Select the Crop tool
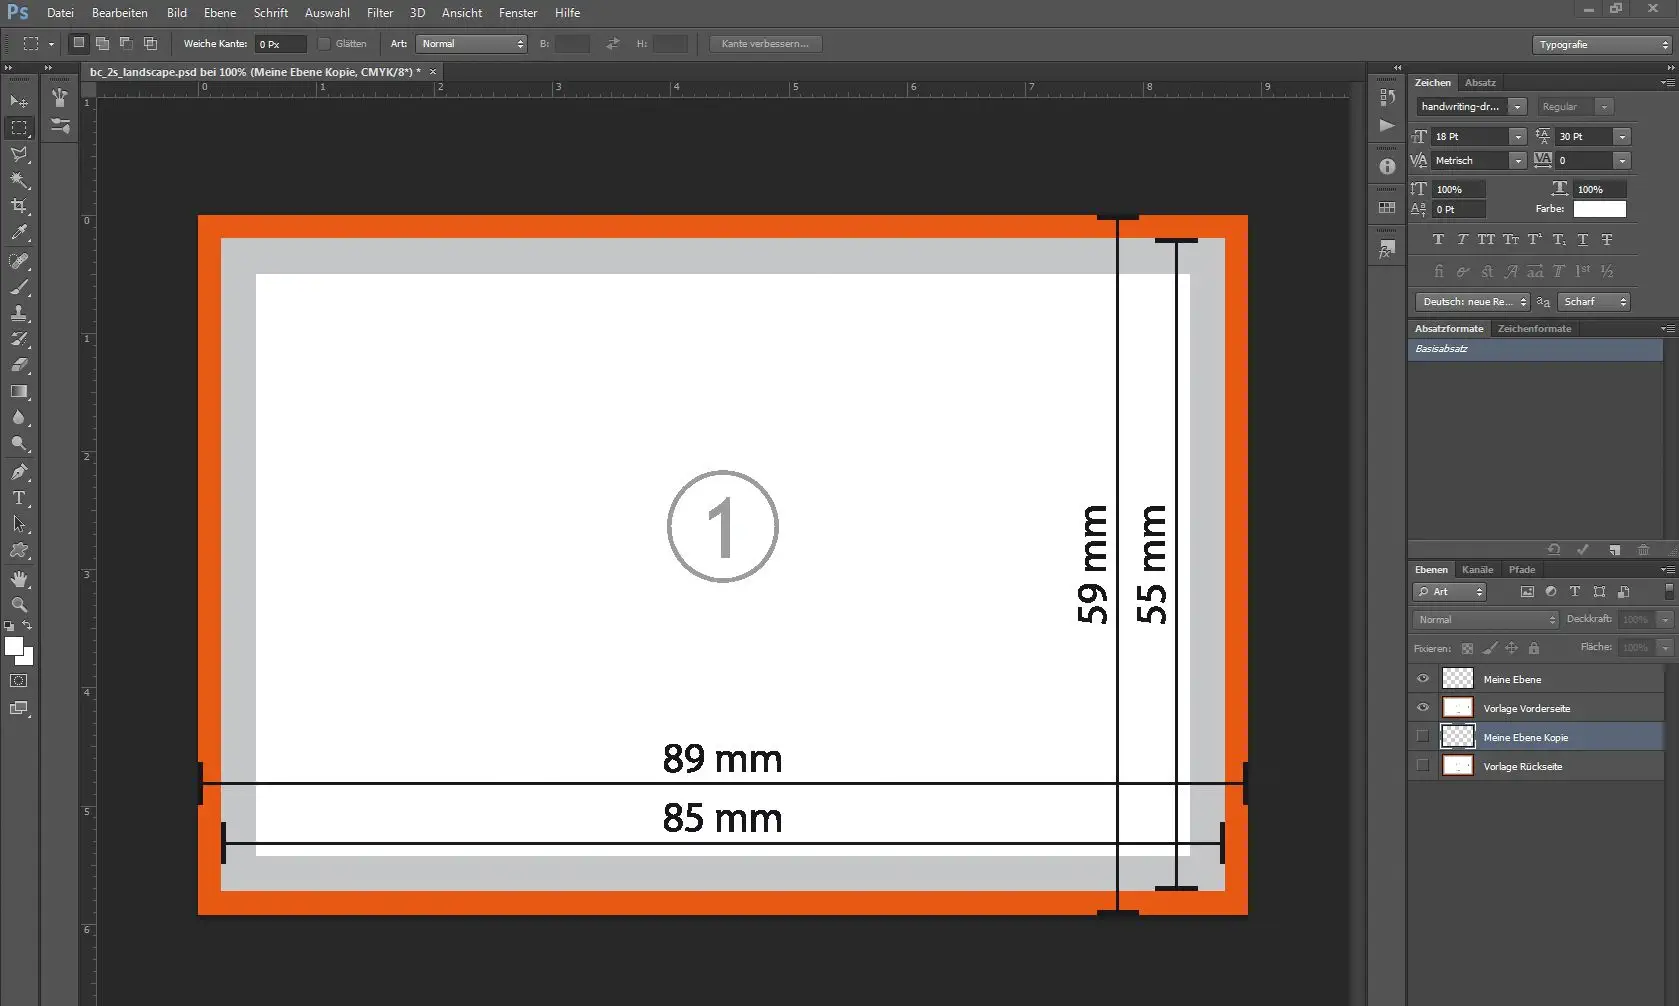 (19, 206)
